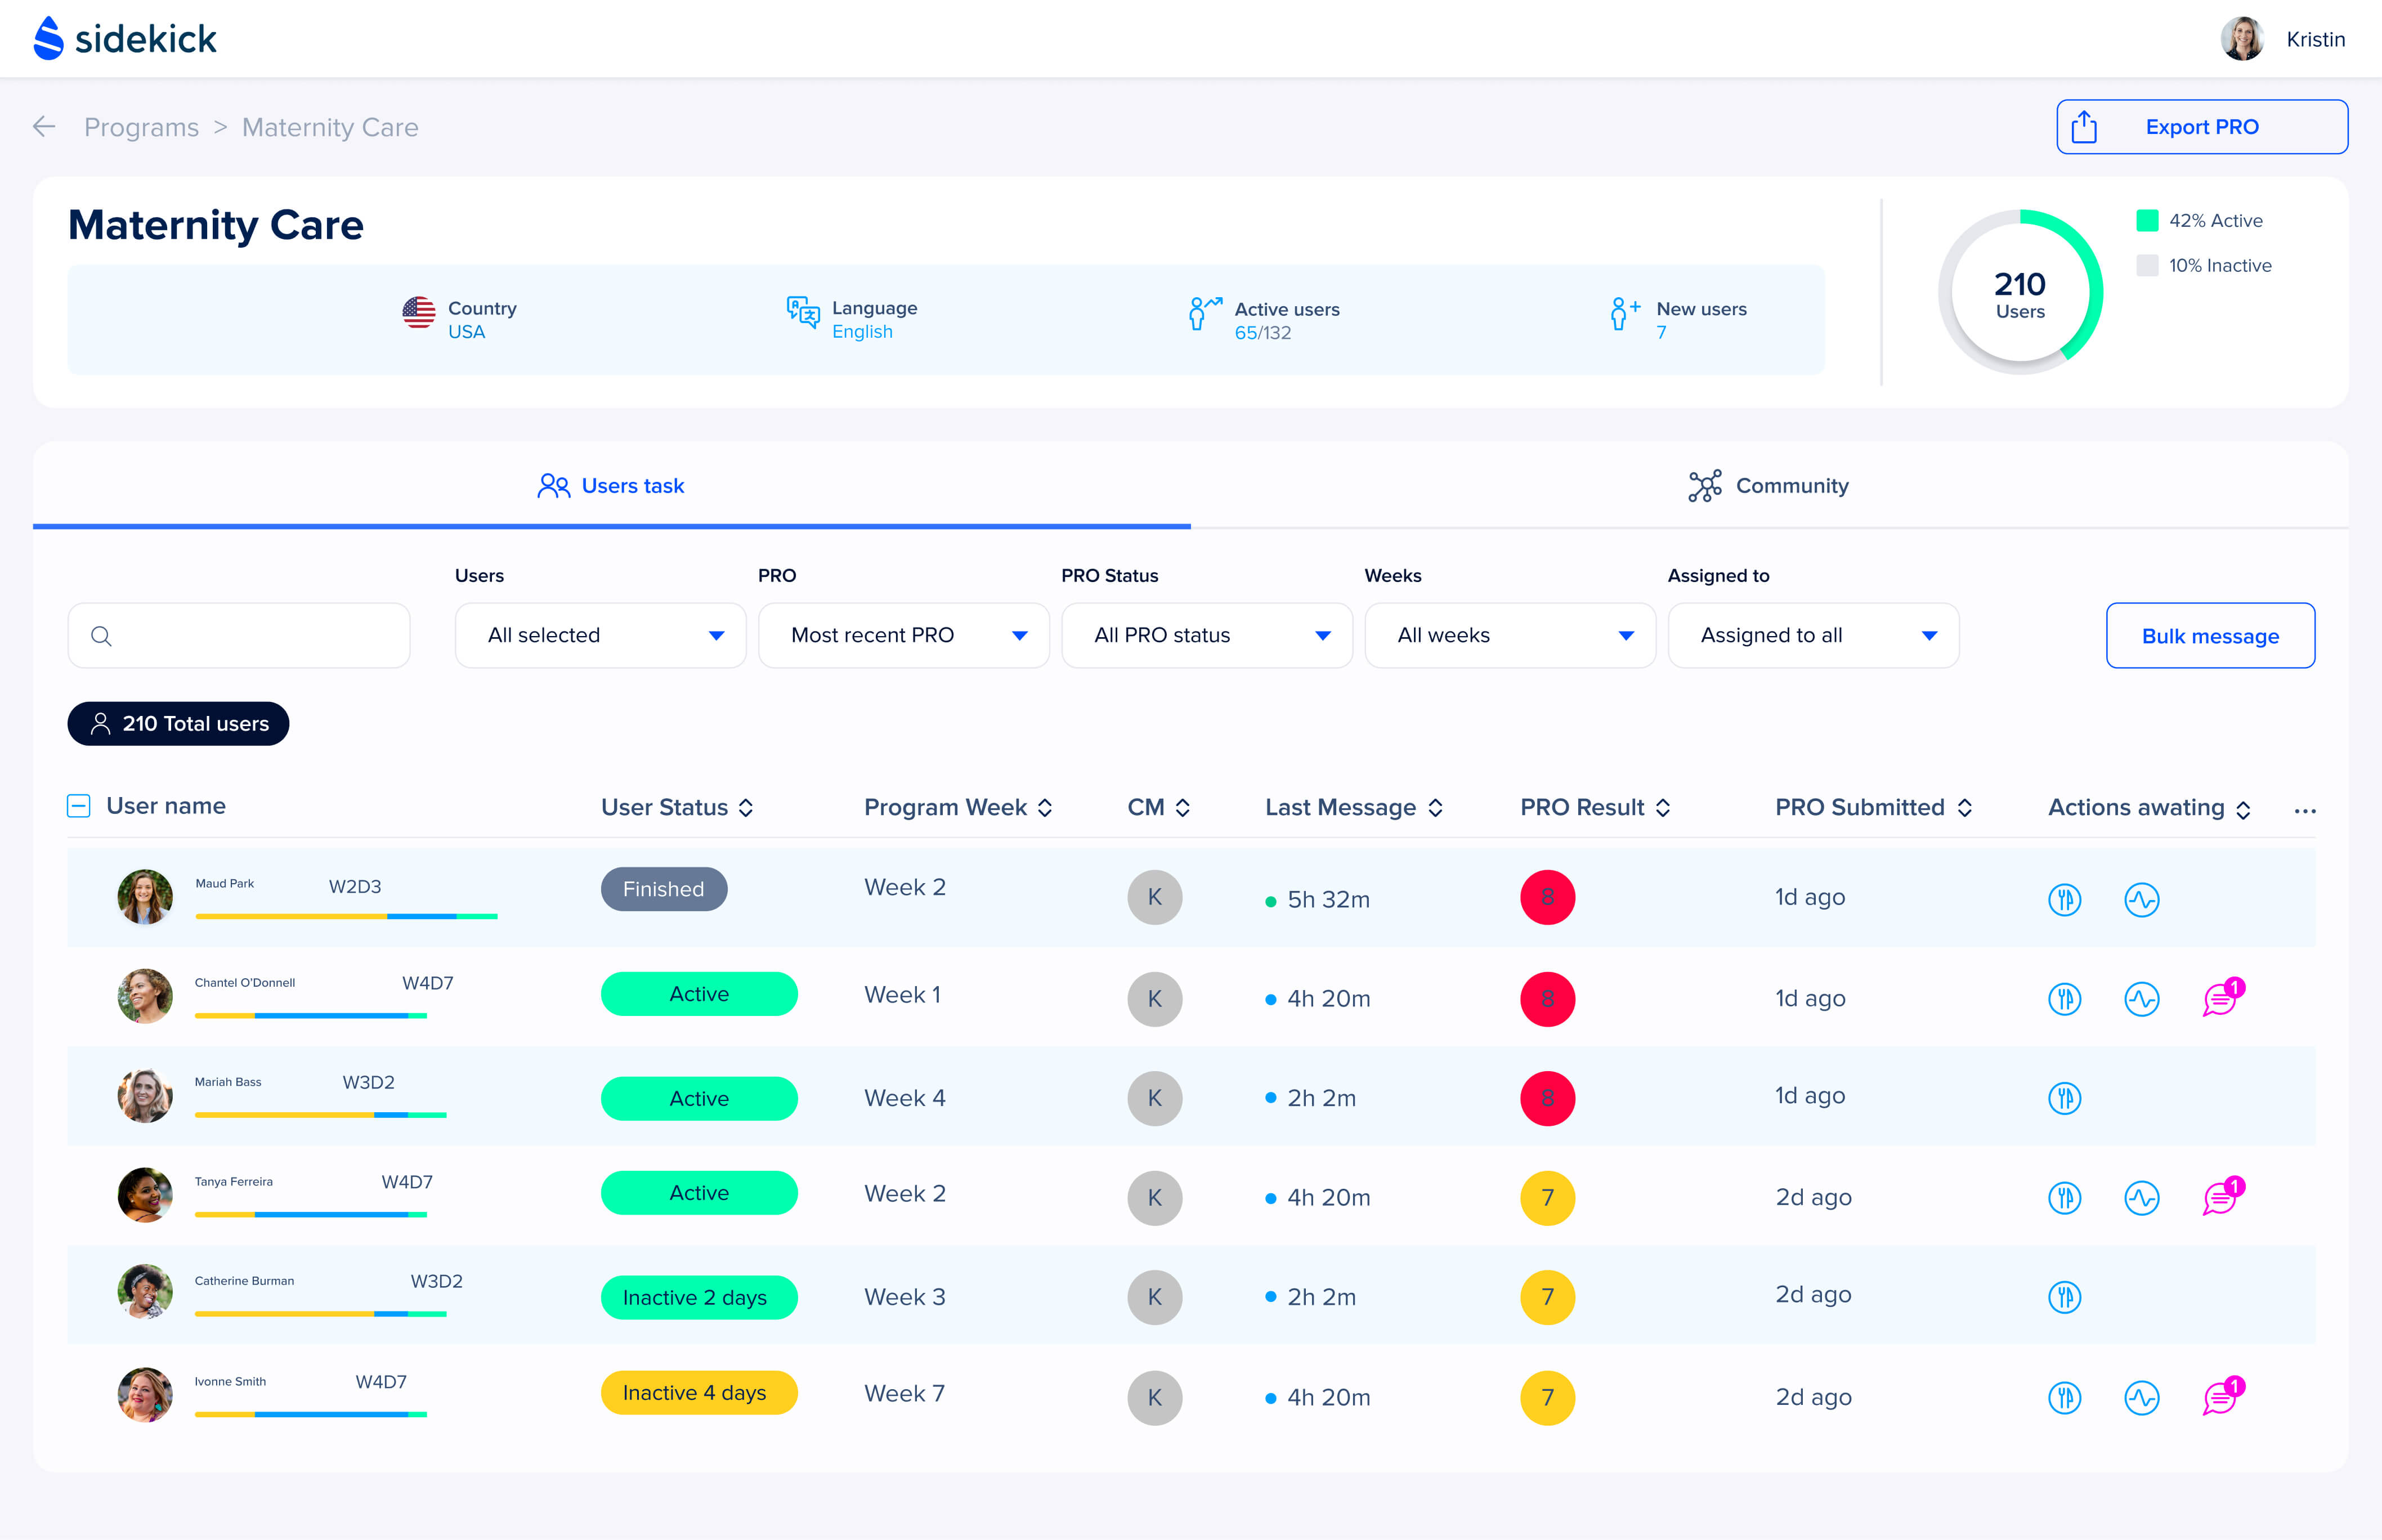Switch to the Community tab

[x=1768, y=486]
